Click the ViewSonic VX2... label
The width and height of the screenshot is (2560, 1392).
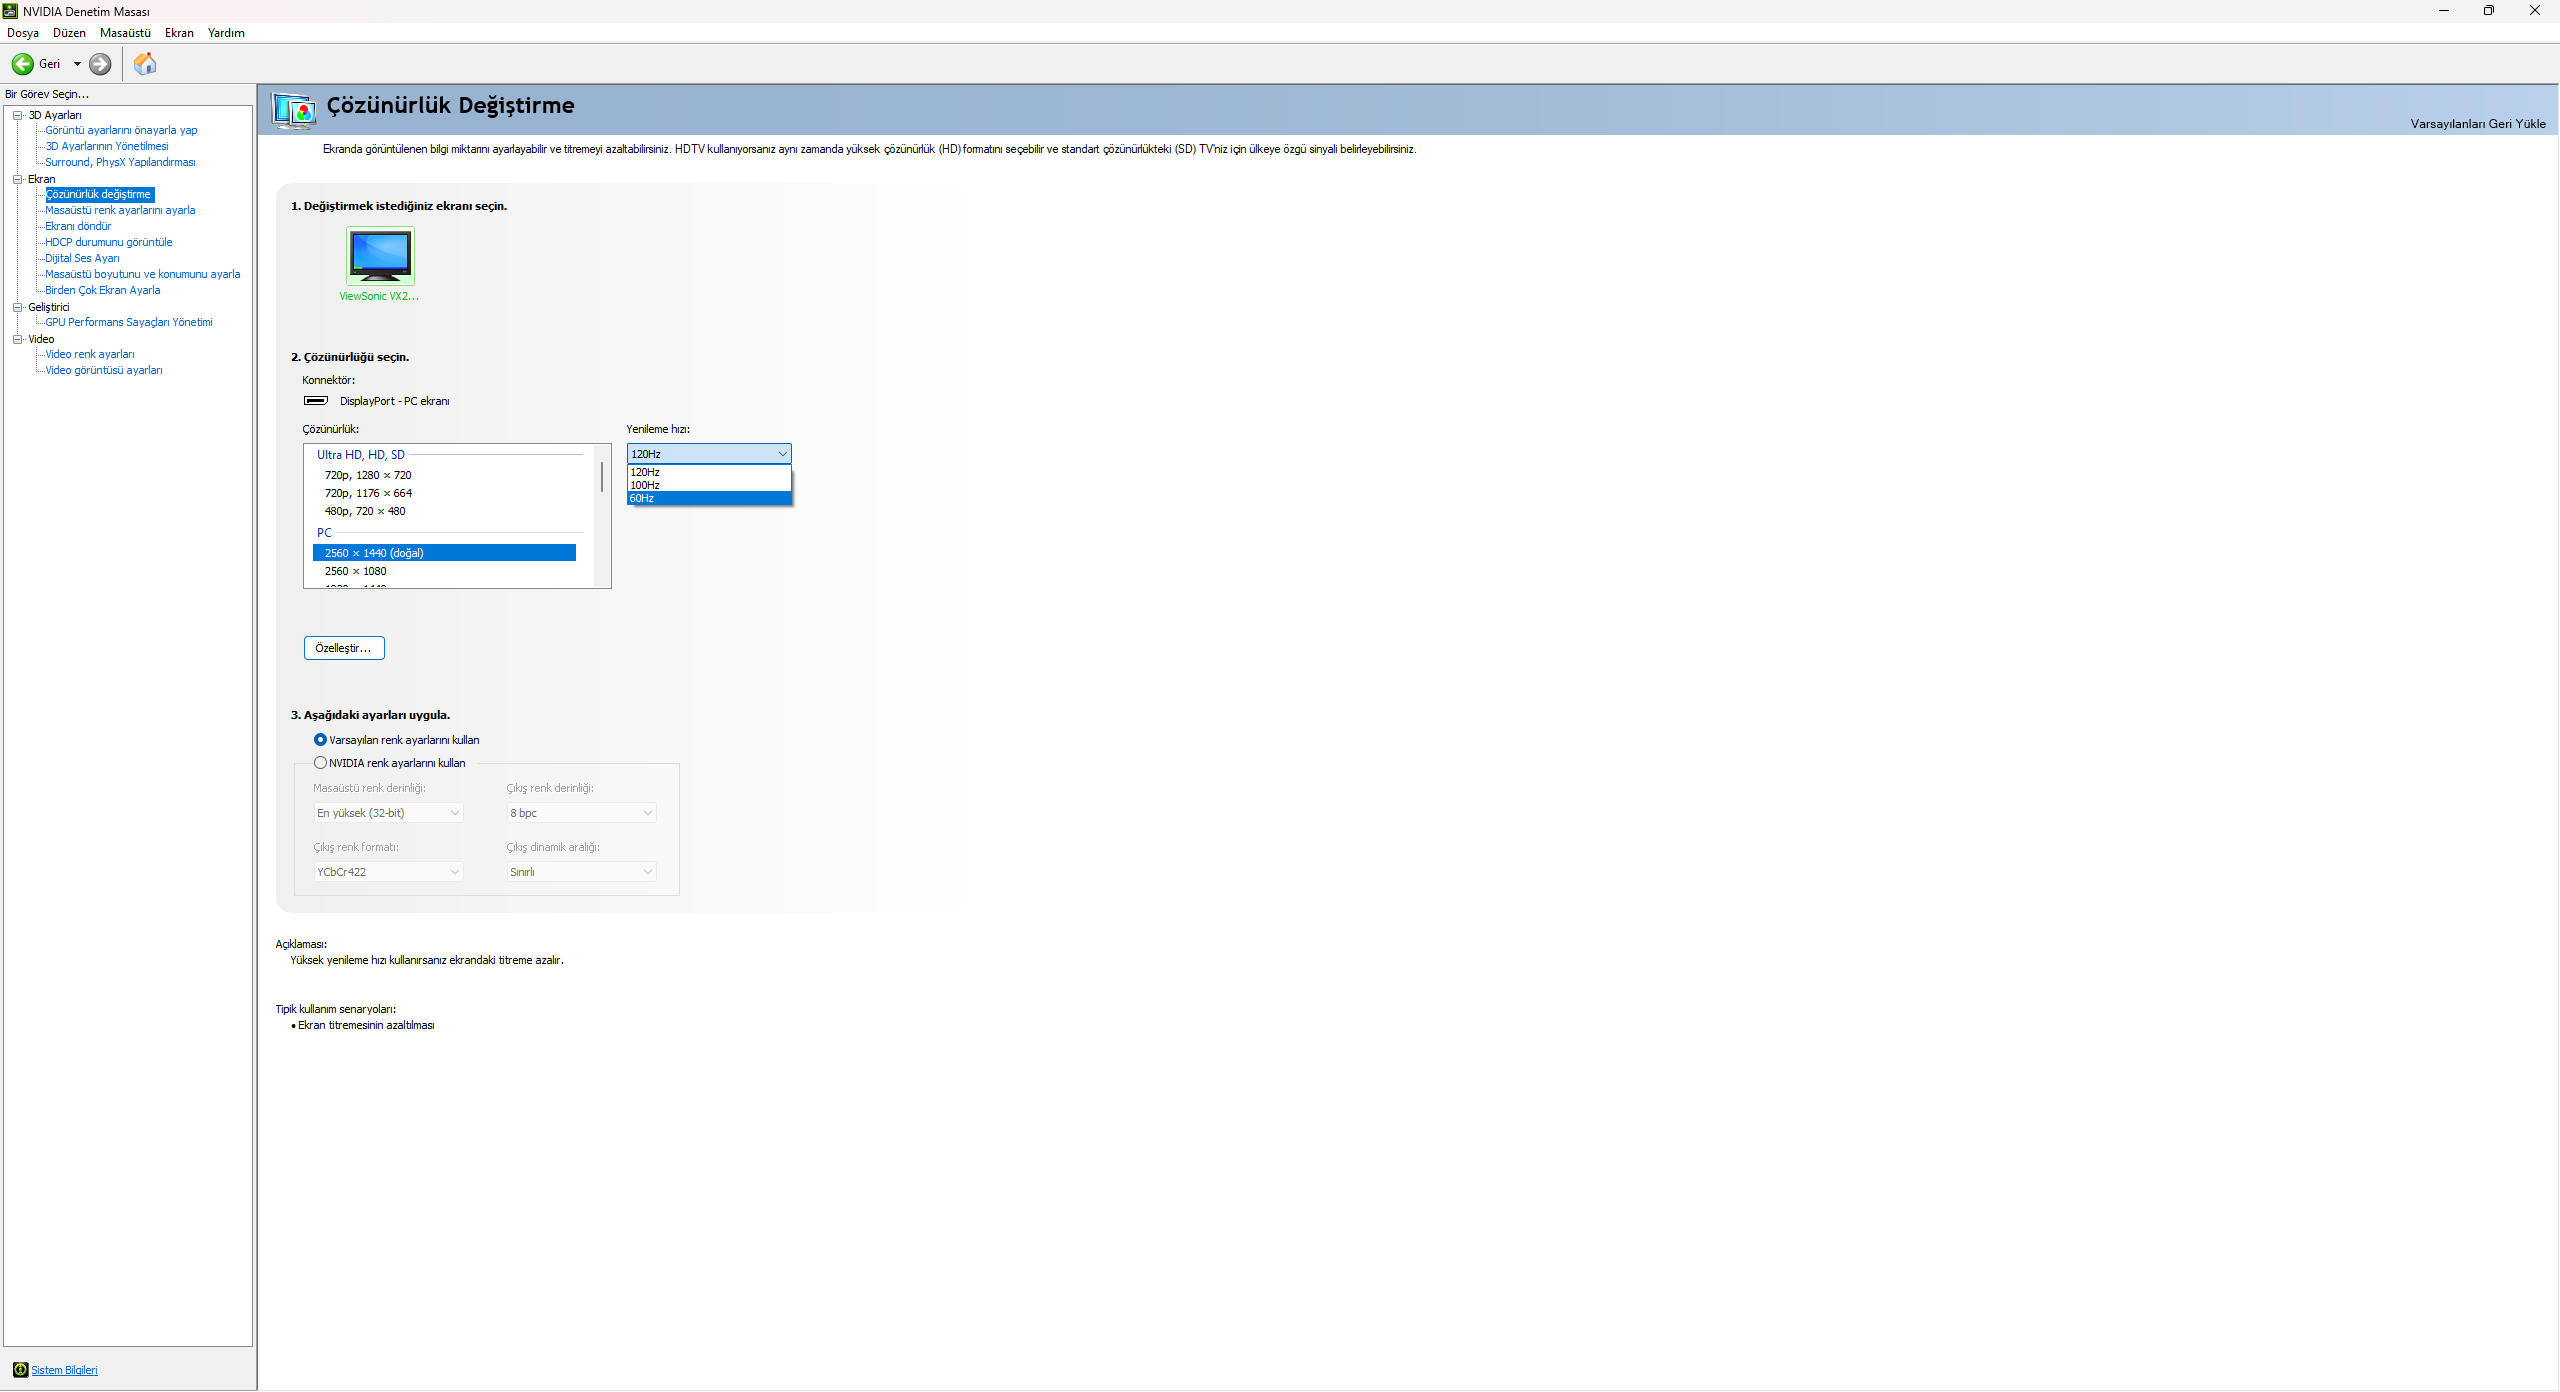click(x=379, y=296)
